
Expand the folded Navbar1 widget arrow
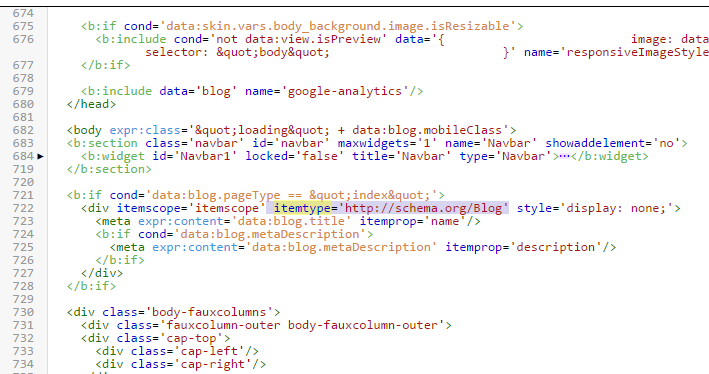coord(40,156)
